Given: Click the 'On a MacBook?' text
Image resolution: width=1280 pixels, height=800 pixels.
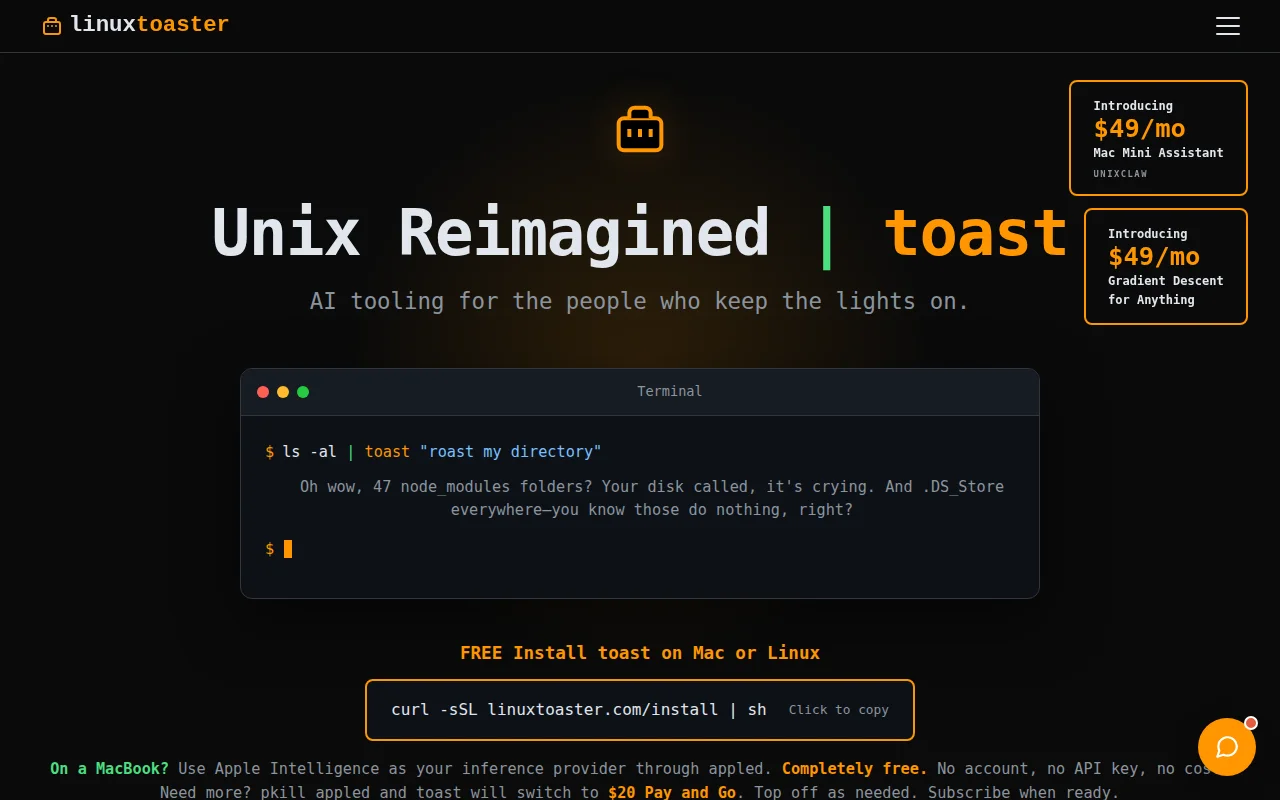Looking at the screenshot, I should (x=109, y=769).
